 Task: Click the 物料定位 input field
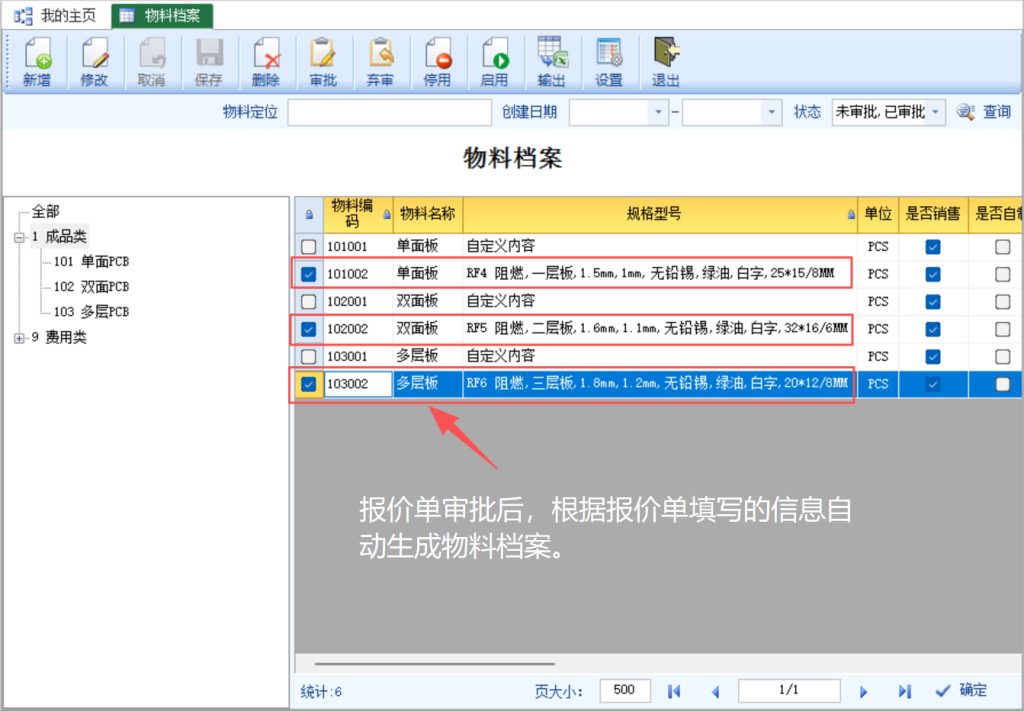389,112
